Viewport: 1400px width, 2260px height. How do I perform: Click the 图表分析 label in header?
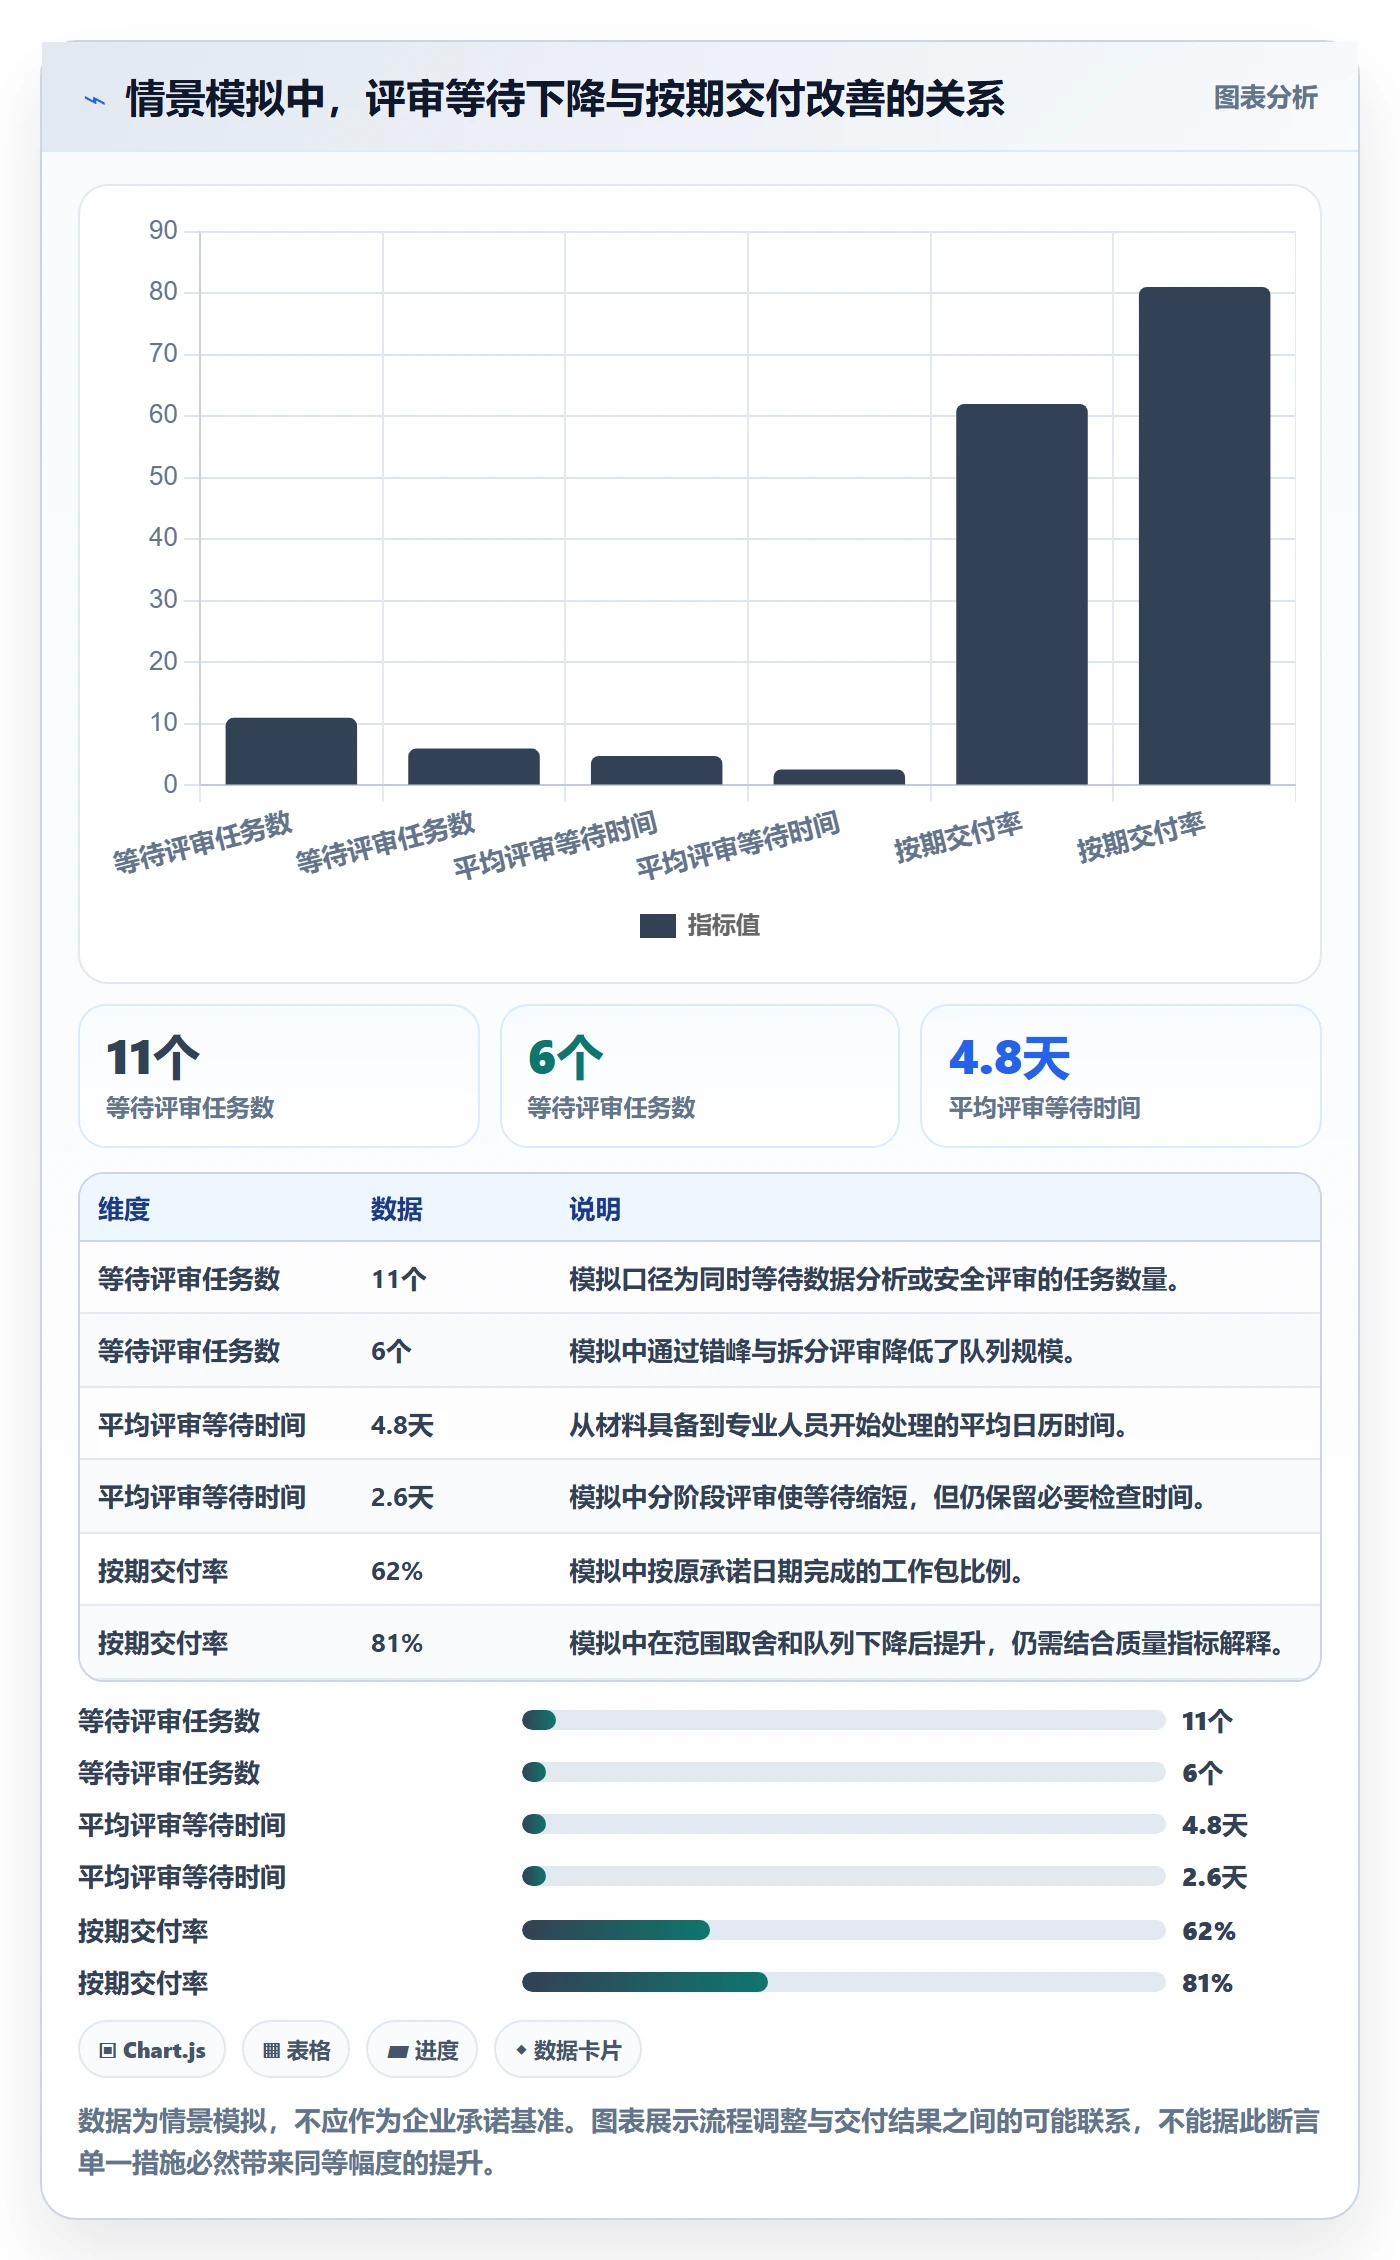1265,98
